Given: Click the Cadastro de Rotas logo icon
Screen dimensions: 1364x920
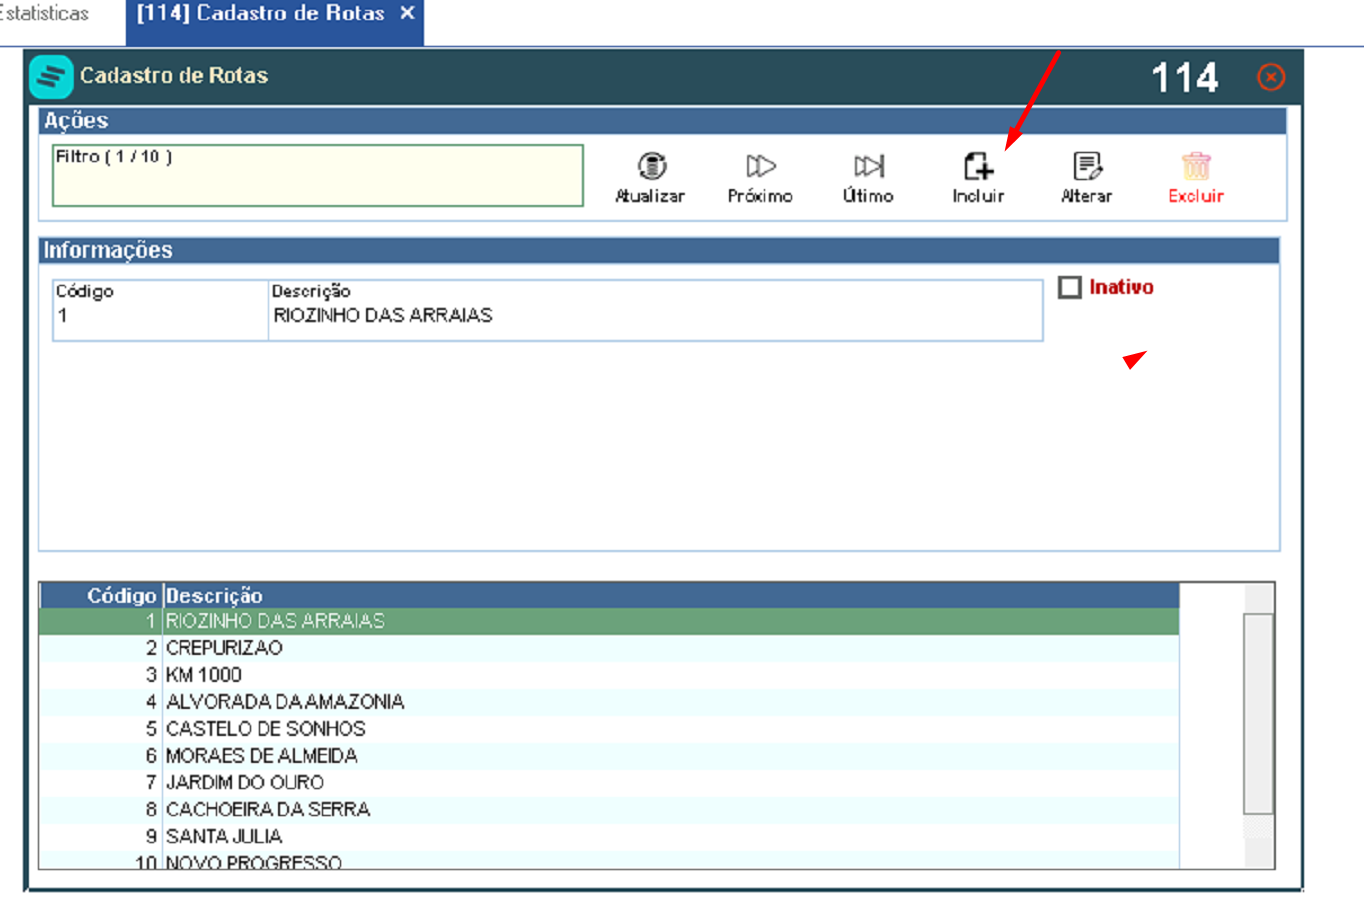Looking at the screenshot, I should point(51,77).
